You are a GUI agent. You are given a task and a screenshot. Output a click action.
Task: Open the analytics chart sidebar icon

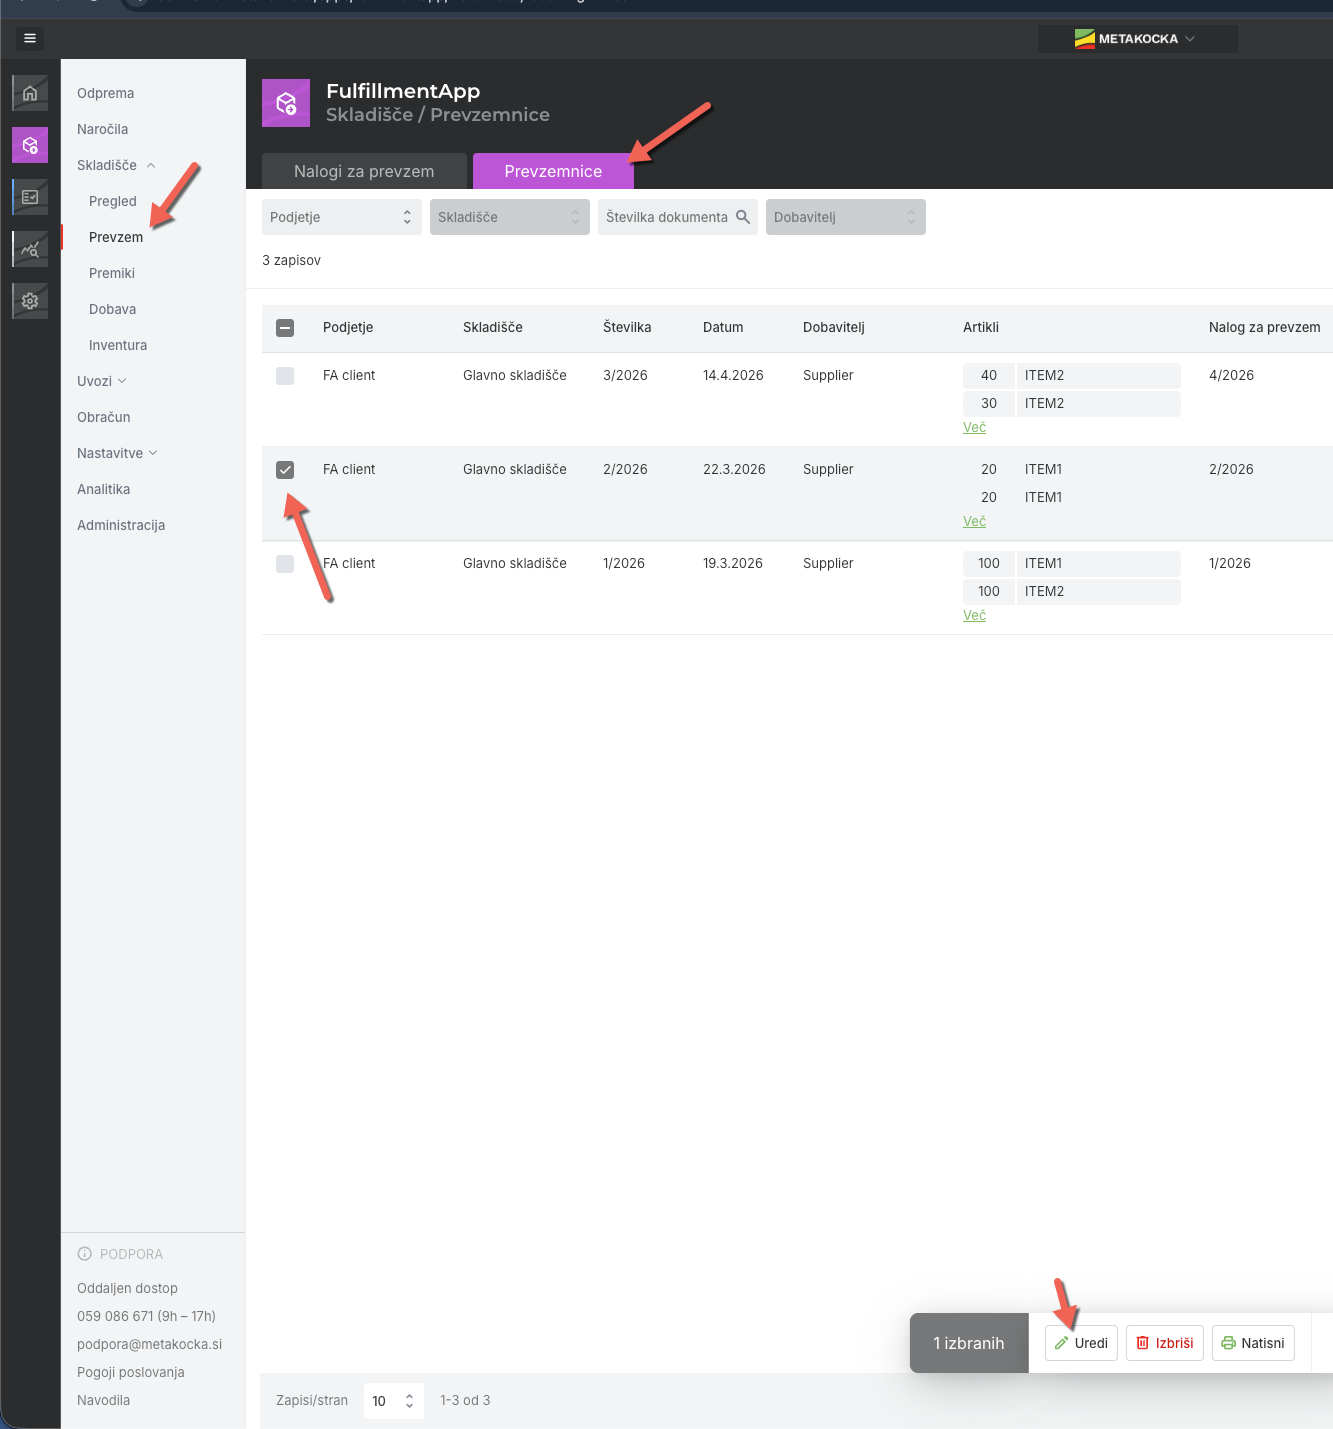pos(30,249)
